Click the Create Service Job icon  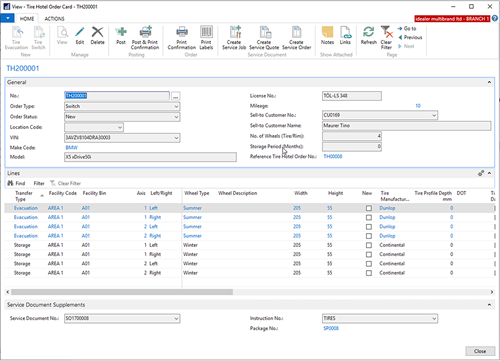point(234,38)
